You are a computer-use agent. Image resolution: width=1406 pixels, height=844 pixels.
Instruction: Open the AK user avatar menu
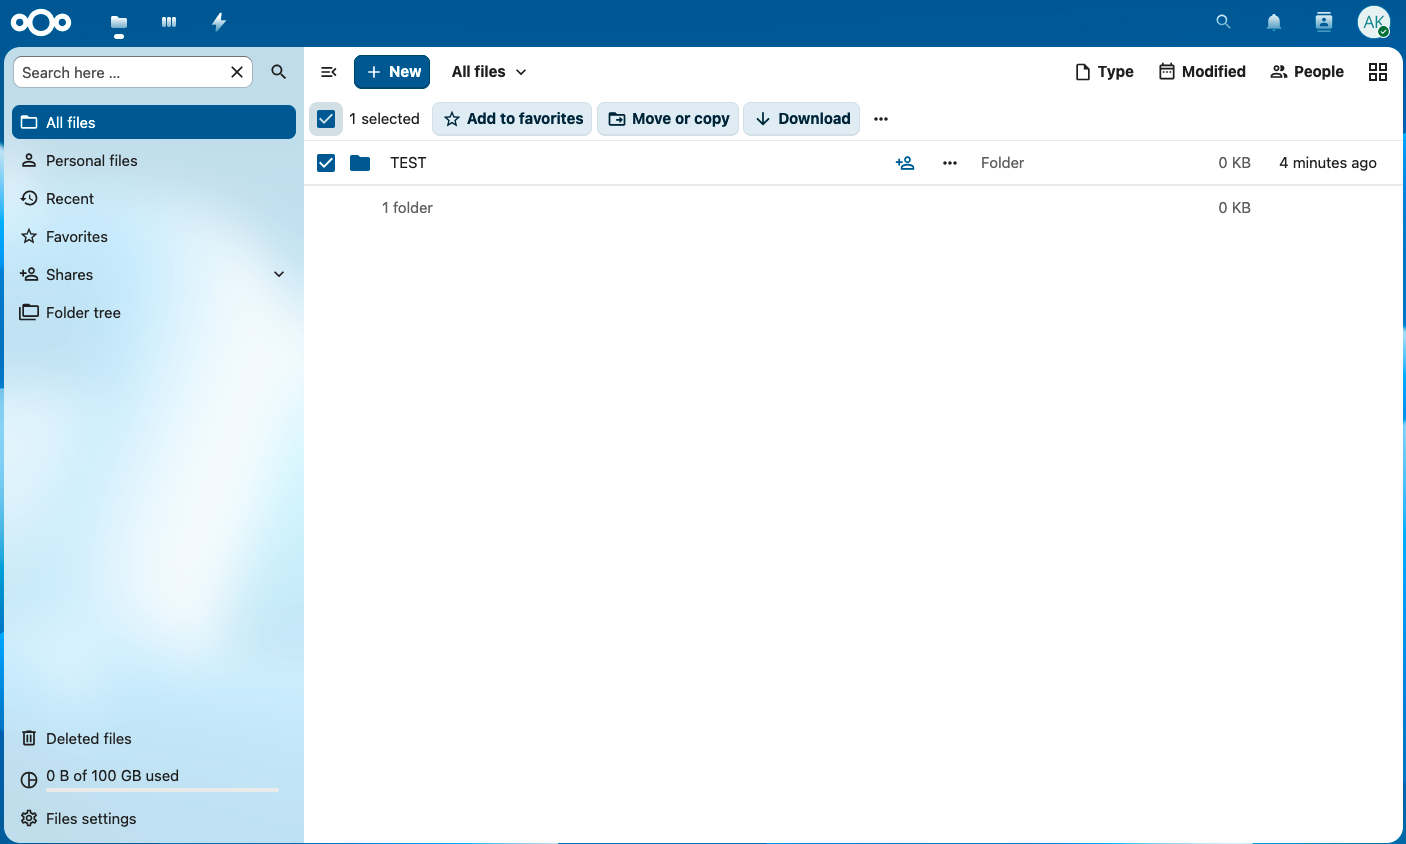[1373, 22]
